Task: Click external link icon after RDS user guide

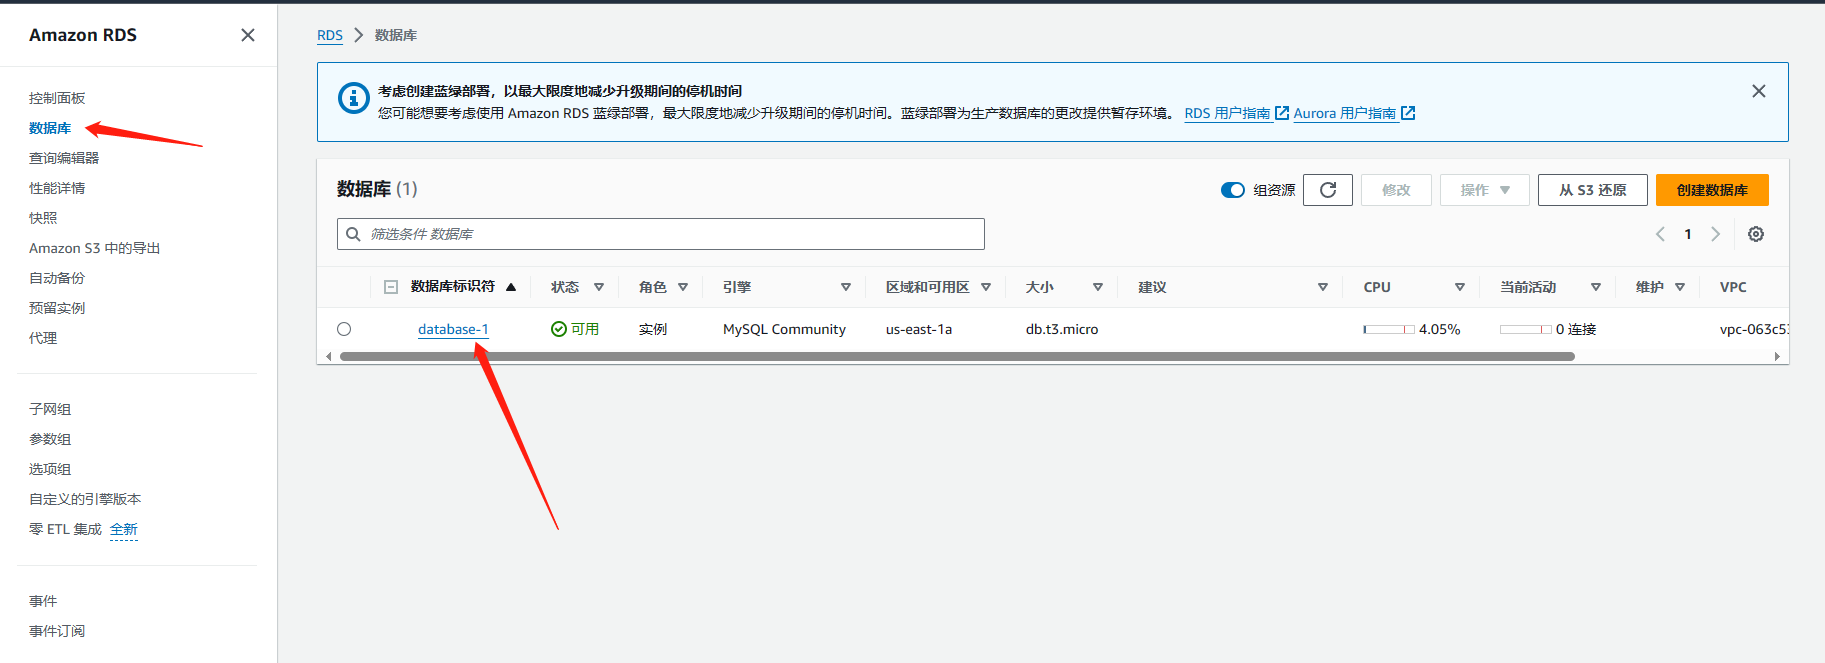Action: 1282,113
